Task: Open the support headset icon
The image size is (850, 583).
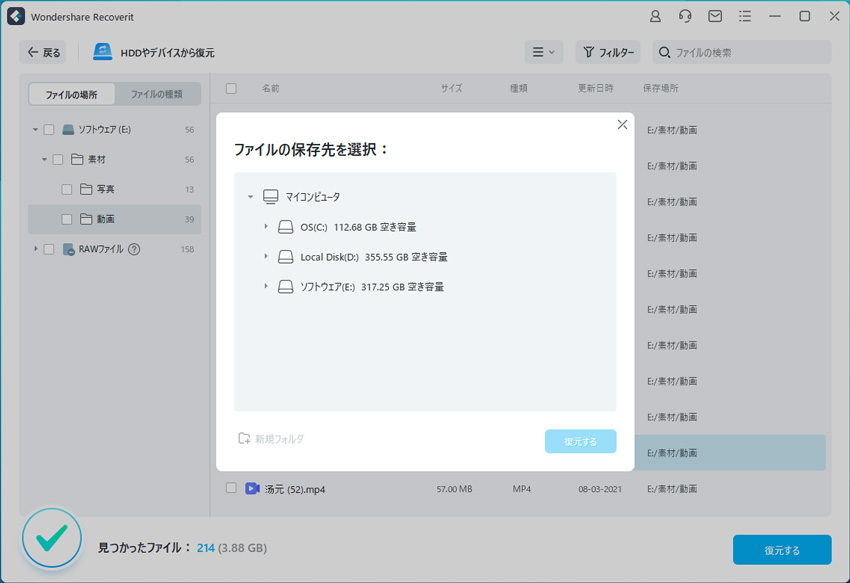Action: [x=685, y=16]
